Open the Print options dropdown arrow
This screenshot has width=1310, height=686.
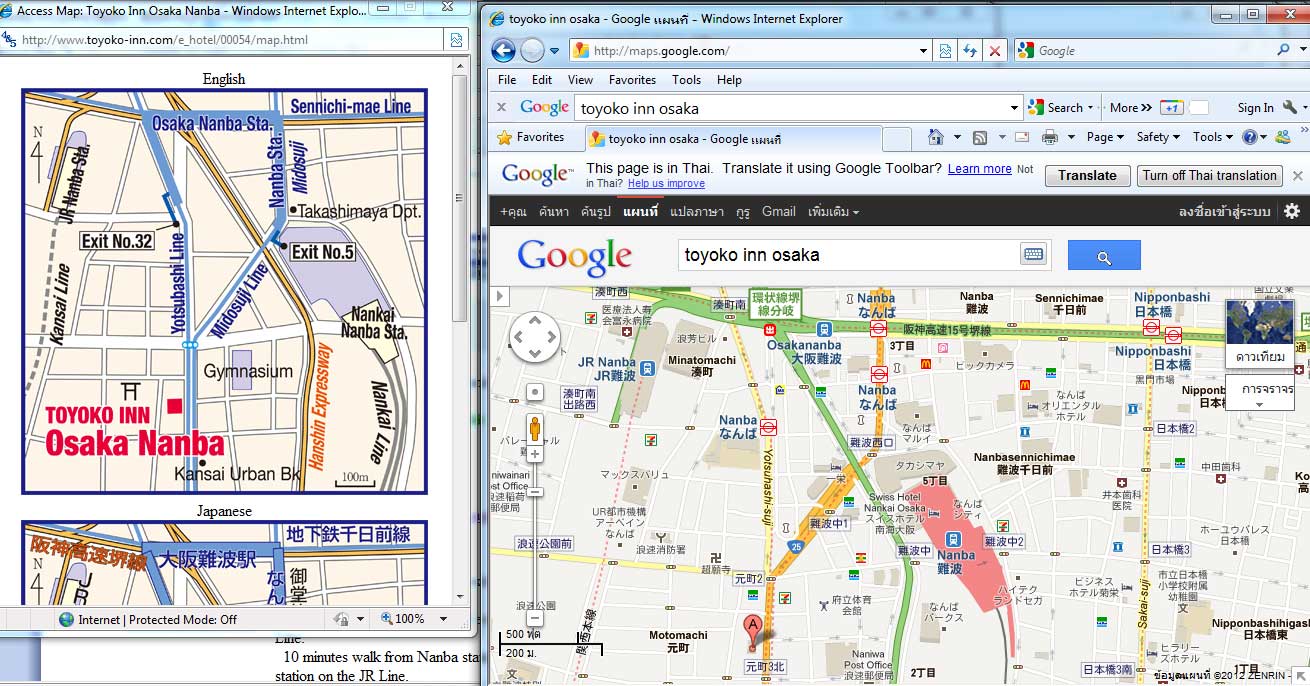click(x=1070, y=137)
